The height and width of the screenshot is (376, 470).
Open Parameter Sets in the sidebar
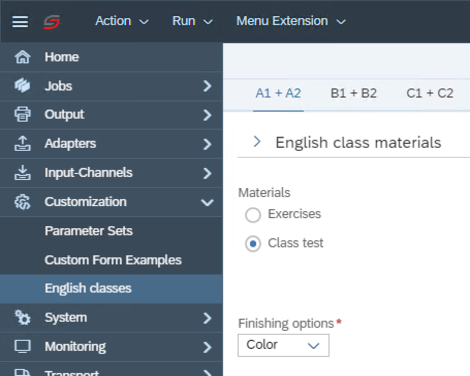click(89, 231)
